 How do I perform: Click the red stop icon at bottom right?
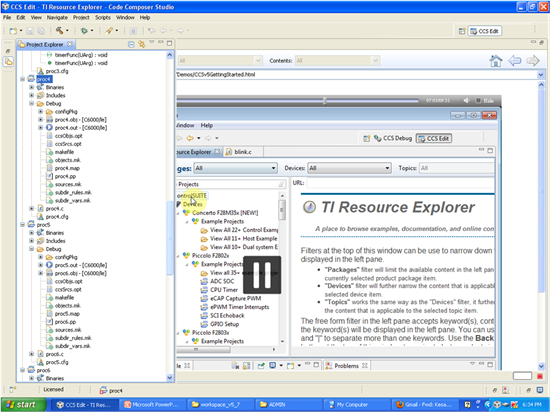540,376
